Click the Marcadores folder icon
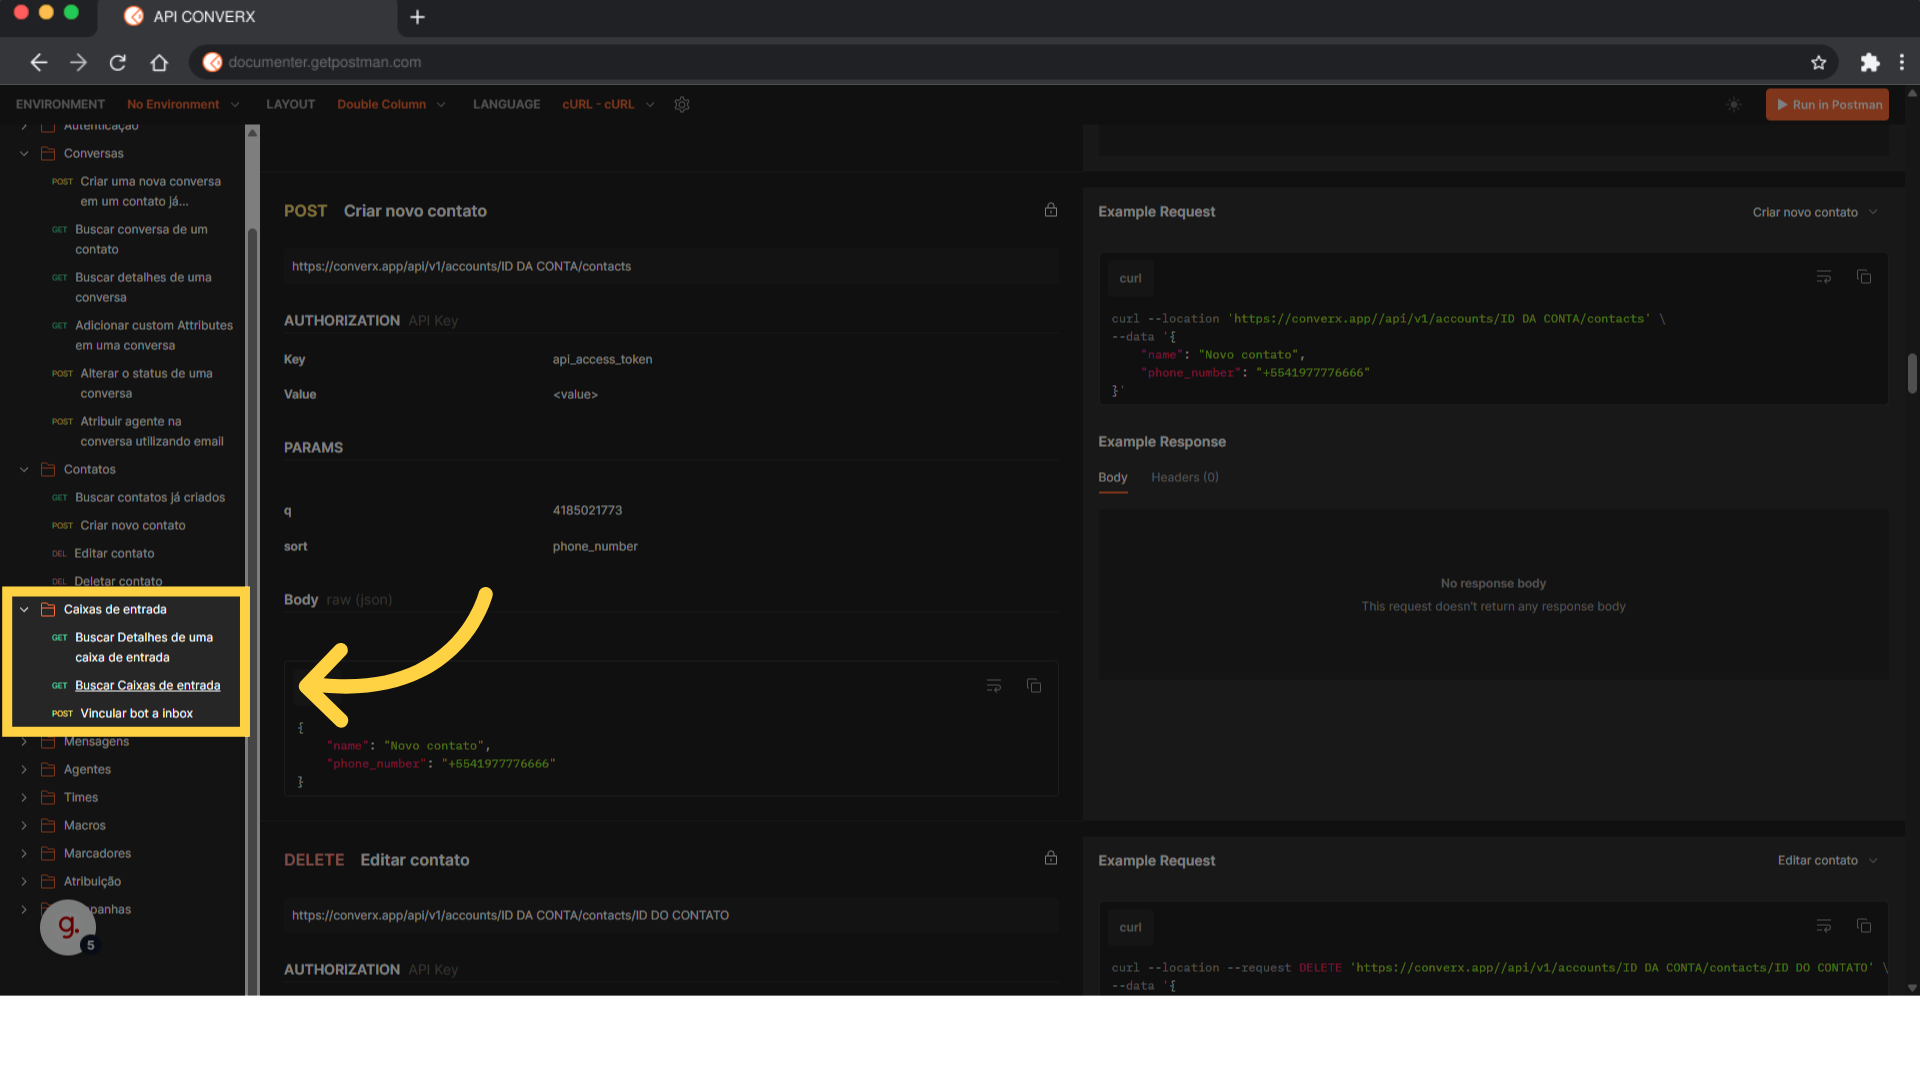This screenshot has width=1920, height=1080. 47,853
